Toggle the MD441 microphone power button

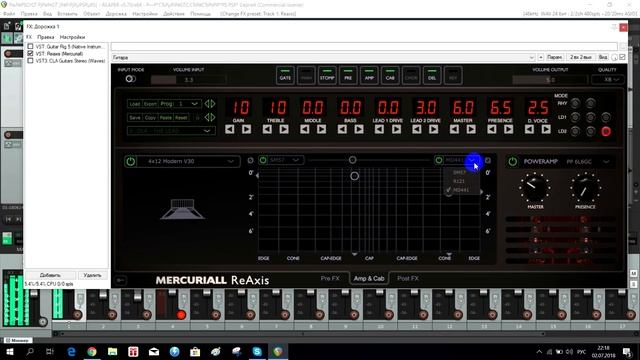(x=439, y=160)
